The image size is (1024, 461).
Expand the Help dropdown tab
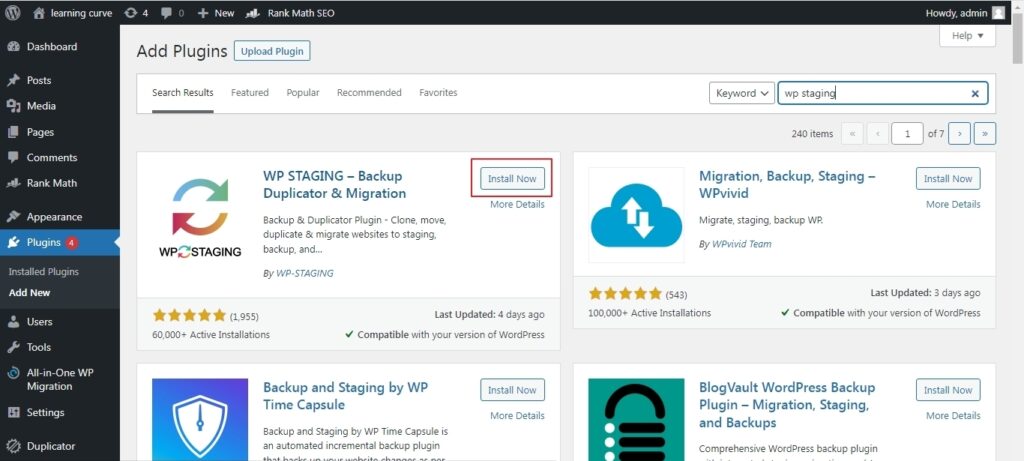[x=967, y=36]
